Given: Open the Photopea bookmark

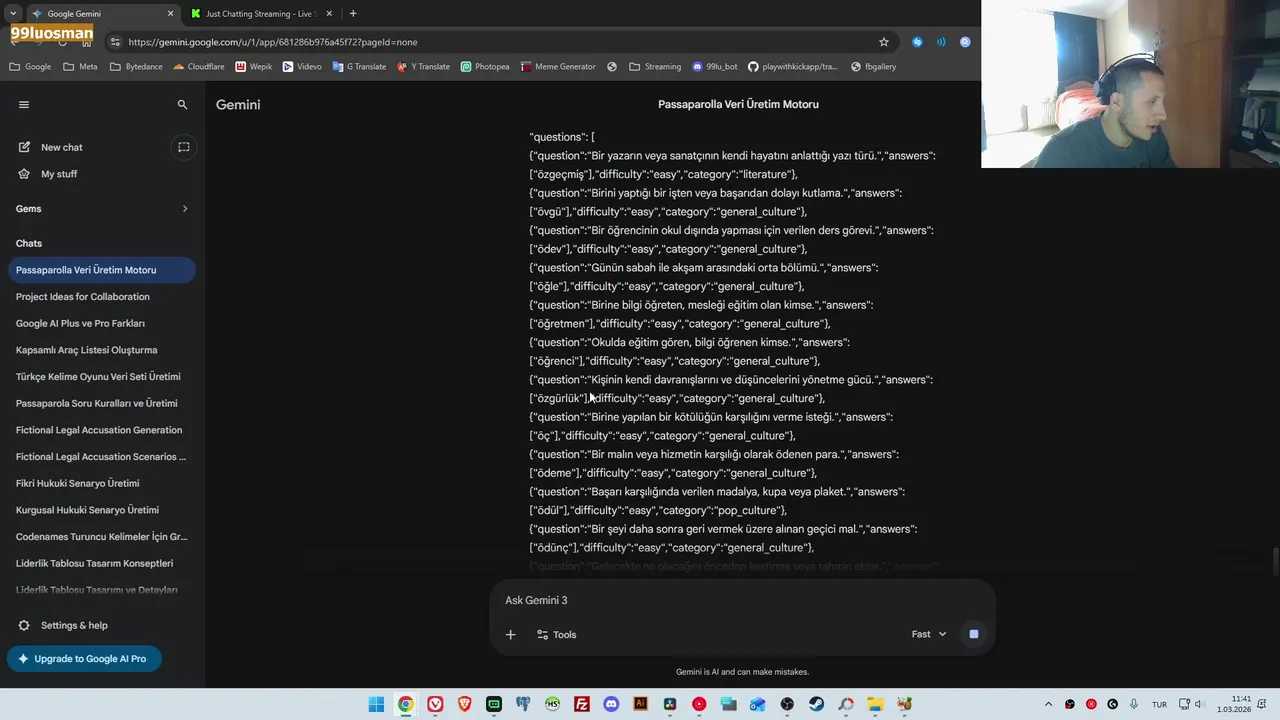Looking at the screenshot, I should [x=485, y=67].
